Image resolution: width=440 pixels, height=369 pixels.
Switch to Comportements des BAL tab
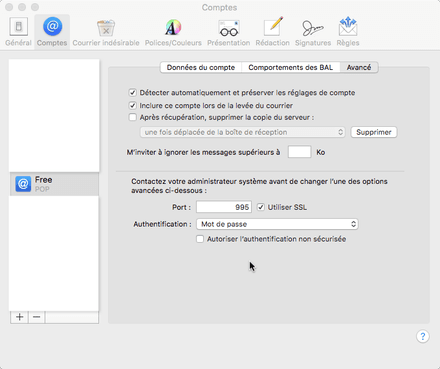[291, 68]
